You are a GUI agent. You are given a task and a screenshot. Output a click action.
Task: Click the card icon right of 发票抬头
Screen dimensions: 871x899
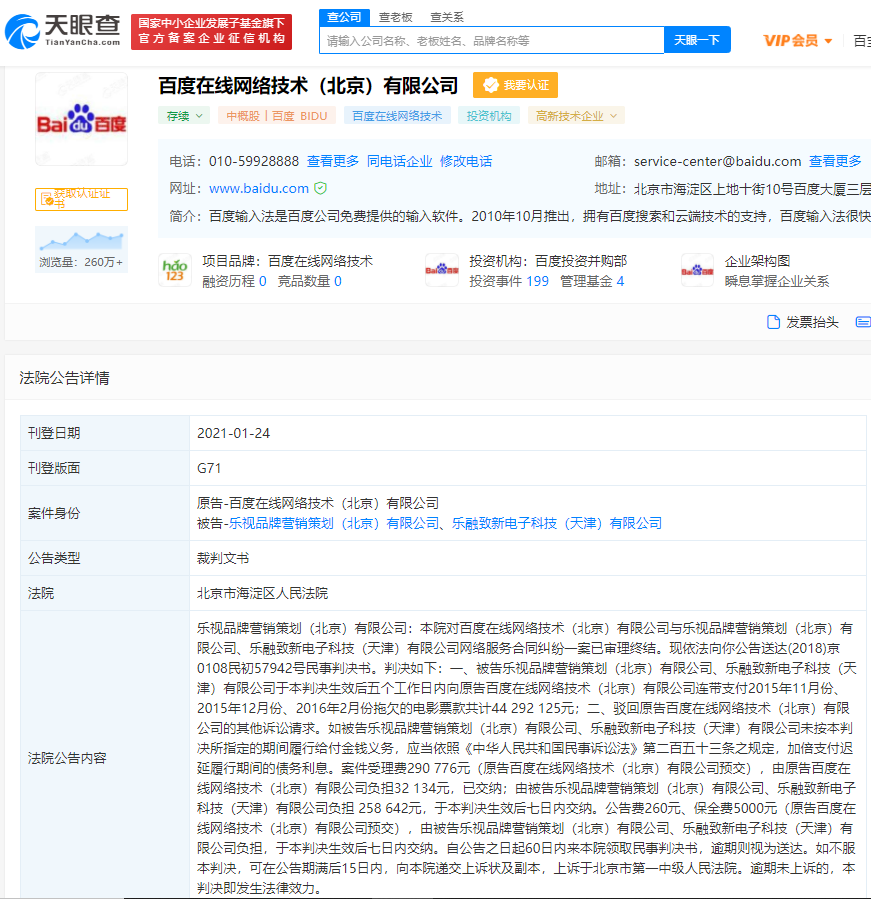coord(863,322)
